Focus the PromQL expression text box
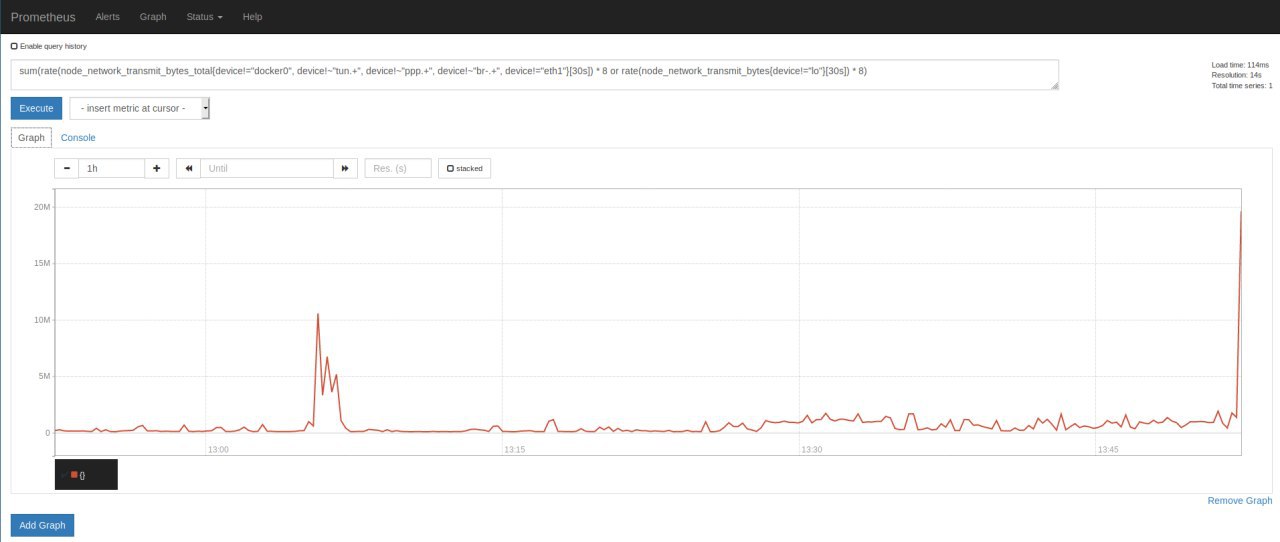Screen dimensions: 1280x542 pos(535,75)
